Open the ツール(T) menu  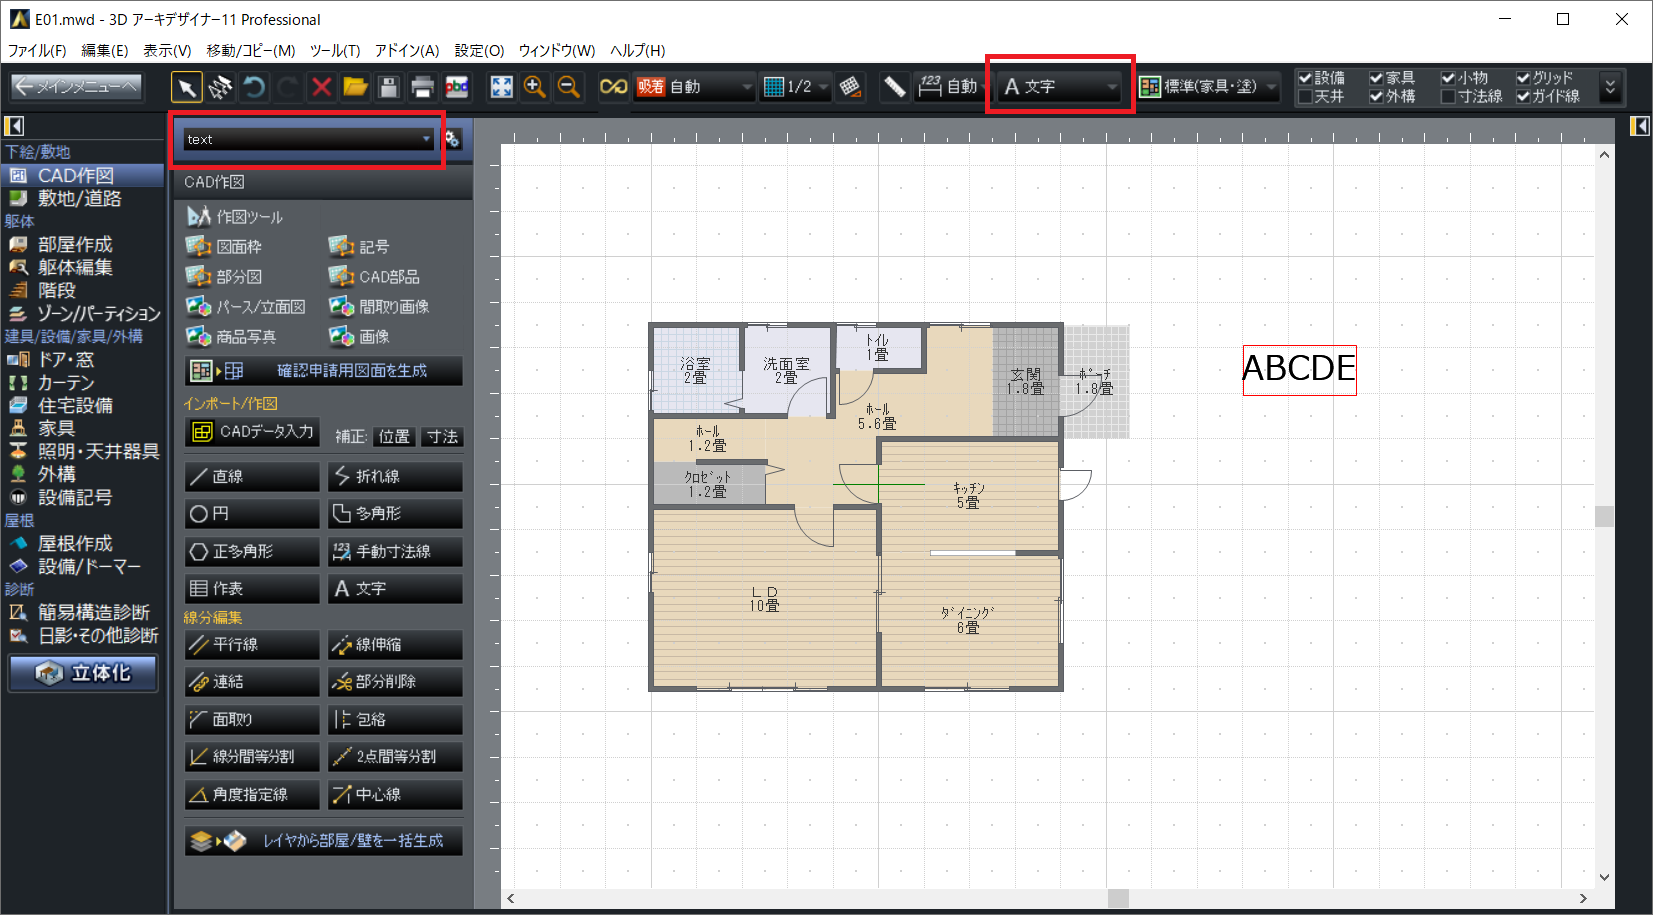point(334,50)
